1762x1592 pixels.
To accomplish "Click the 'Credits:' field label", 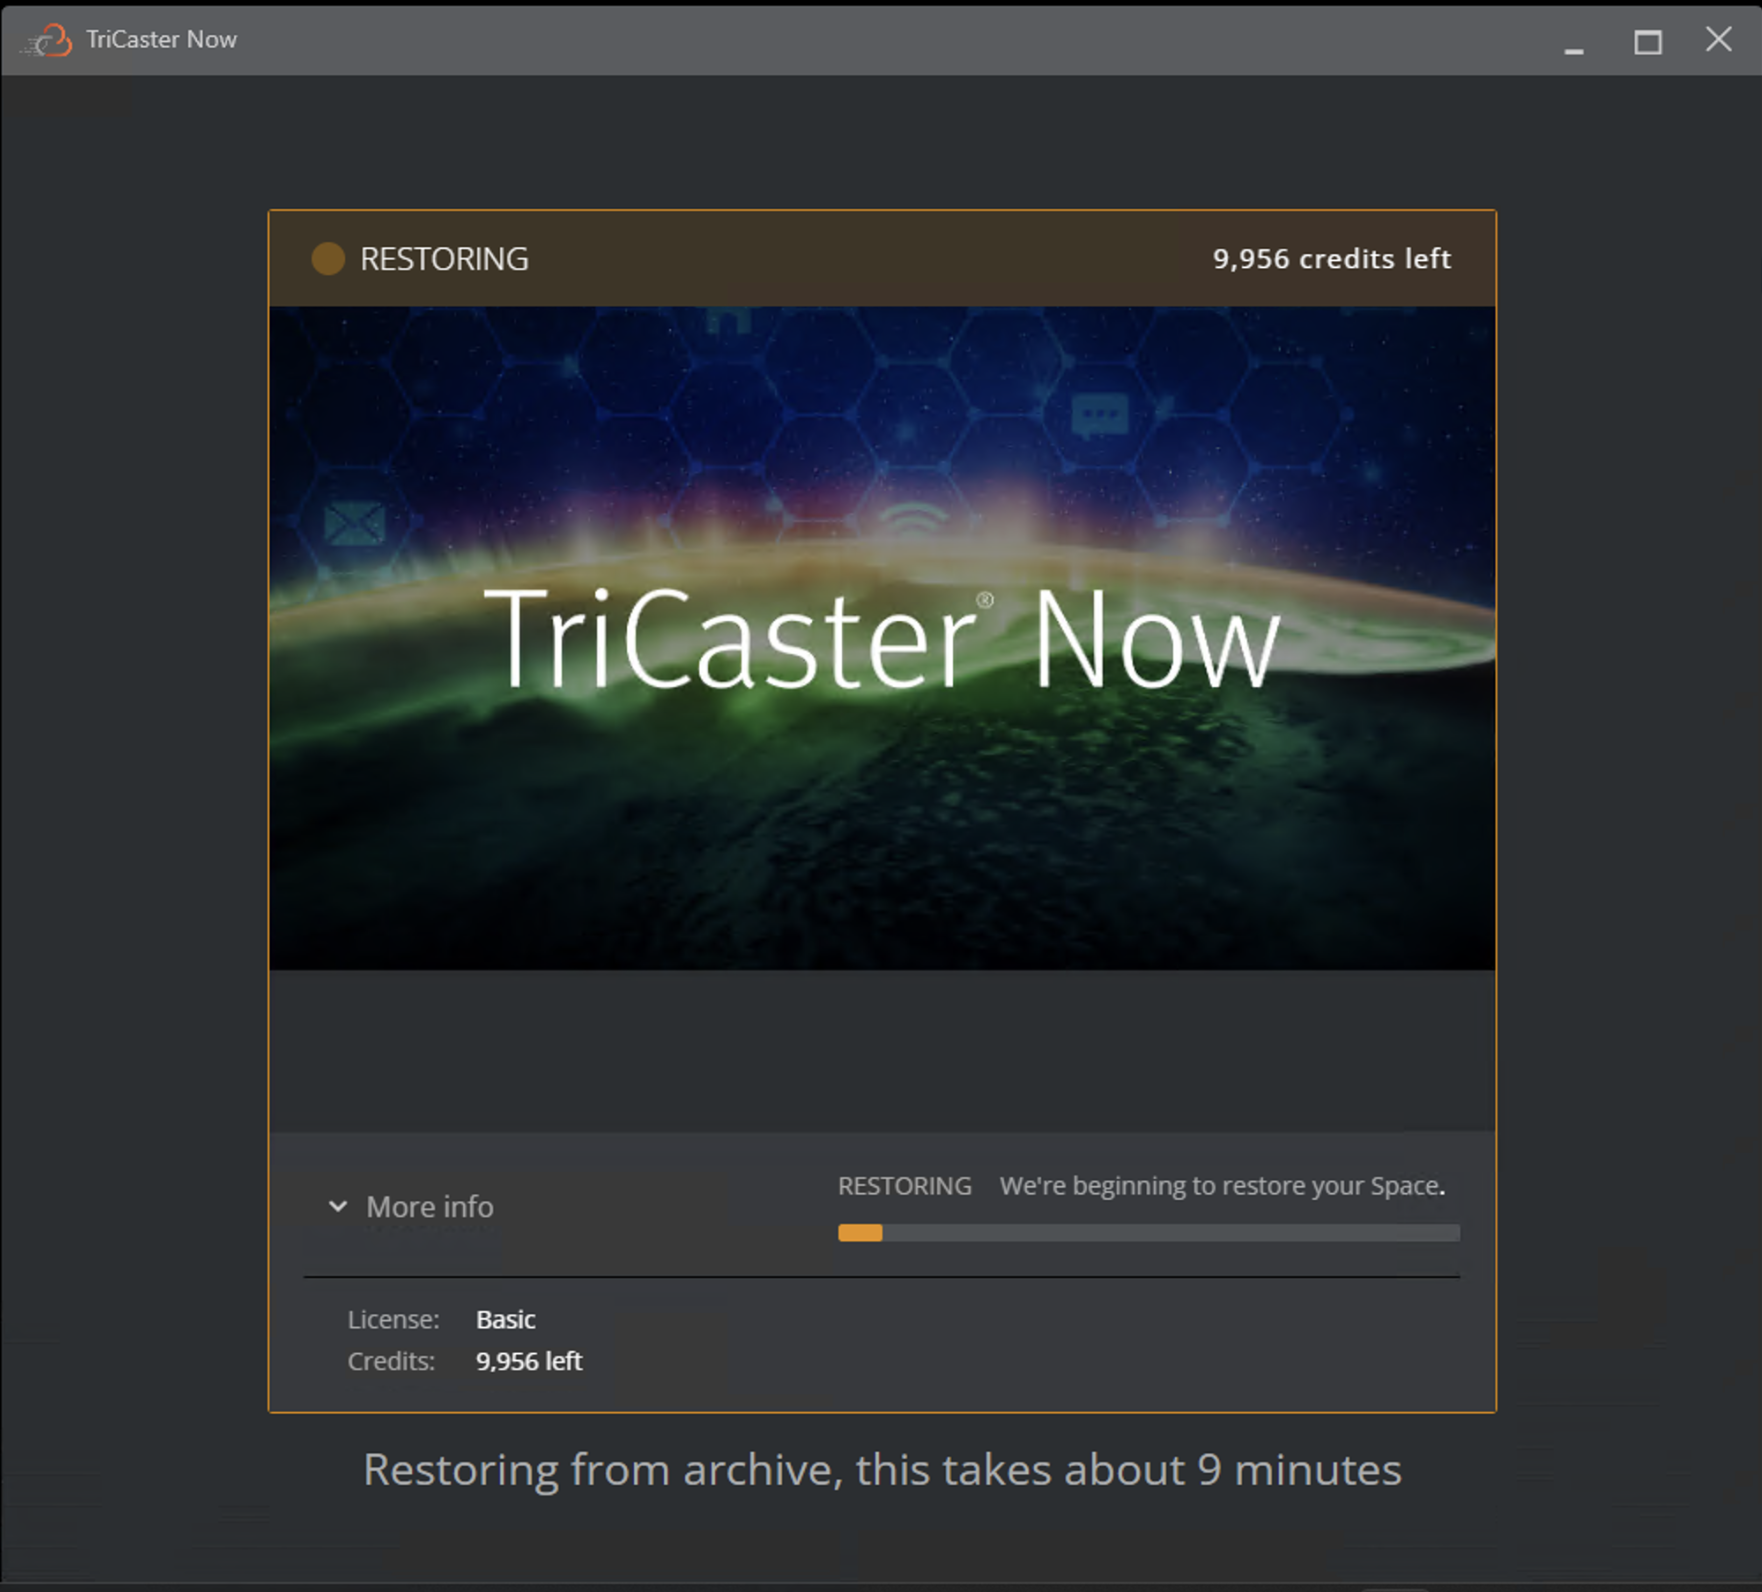I will pyautogui.click(x=392, y=1362).
